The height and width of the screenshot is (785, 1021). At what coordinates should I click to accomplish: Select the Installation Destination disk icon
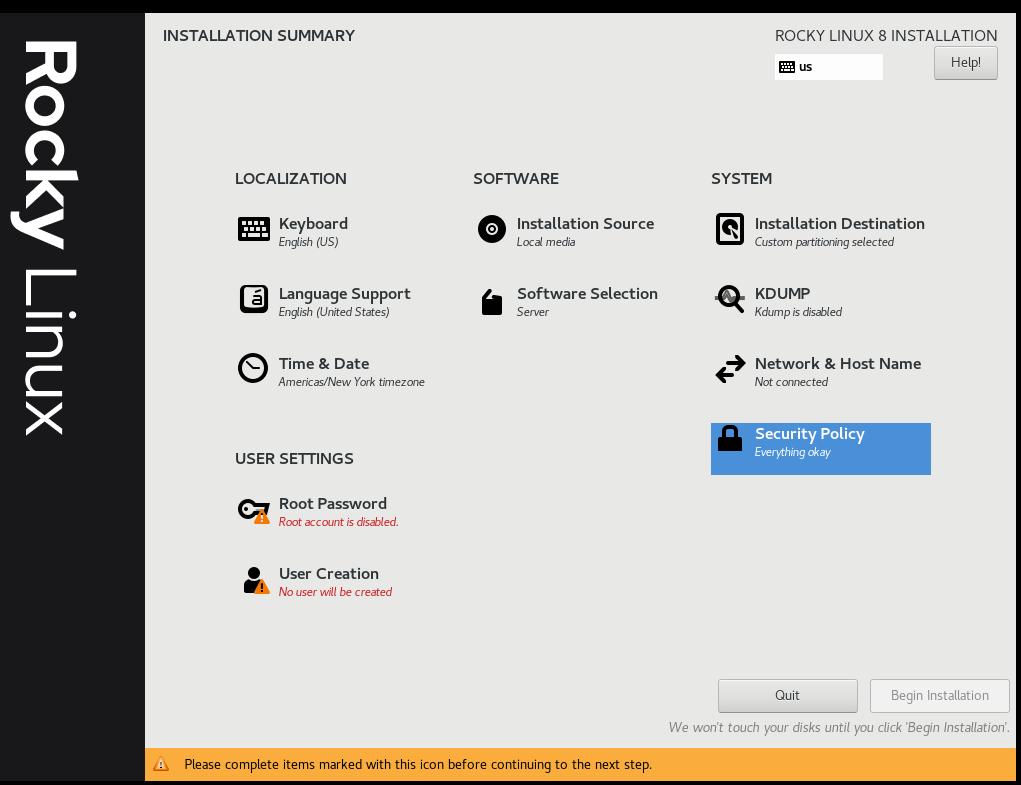(x=730, y=229)
